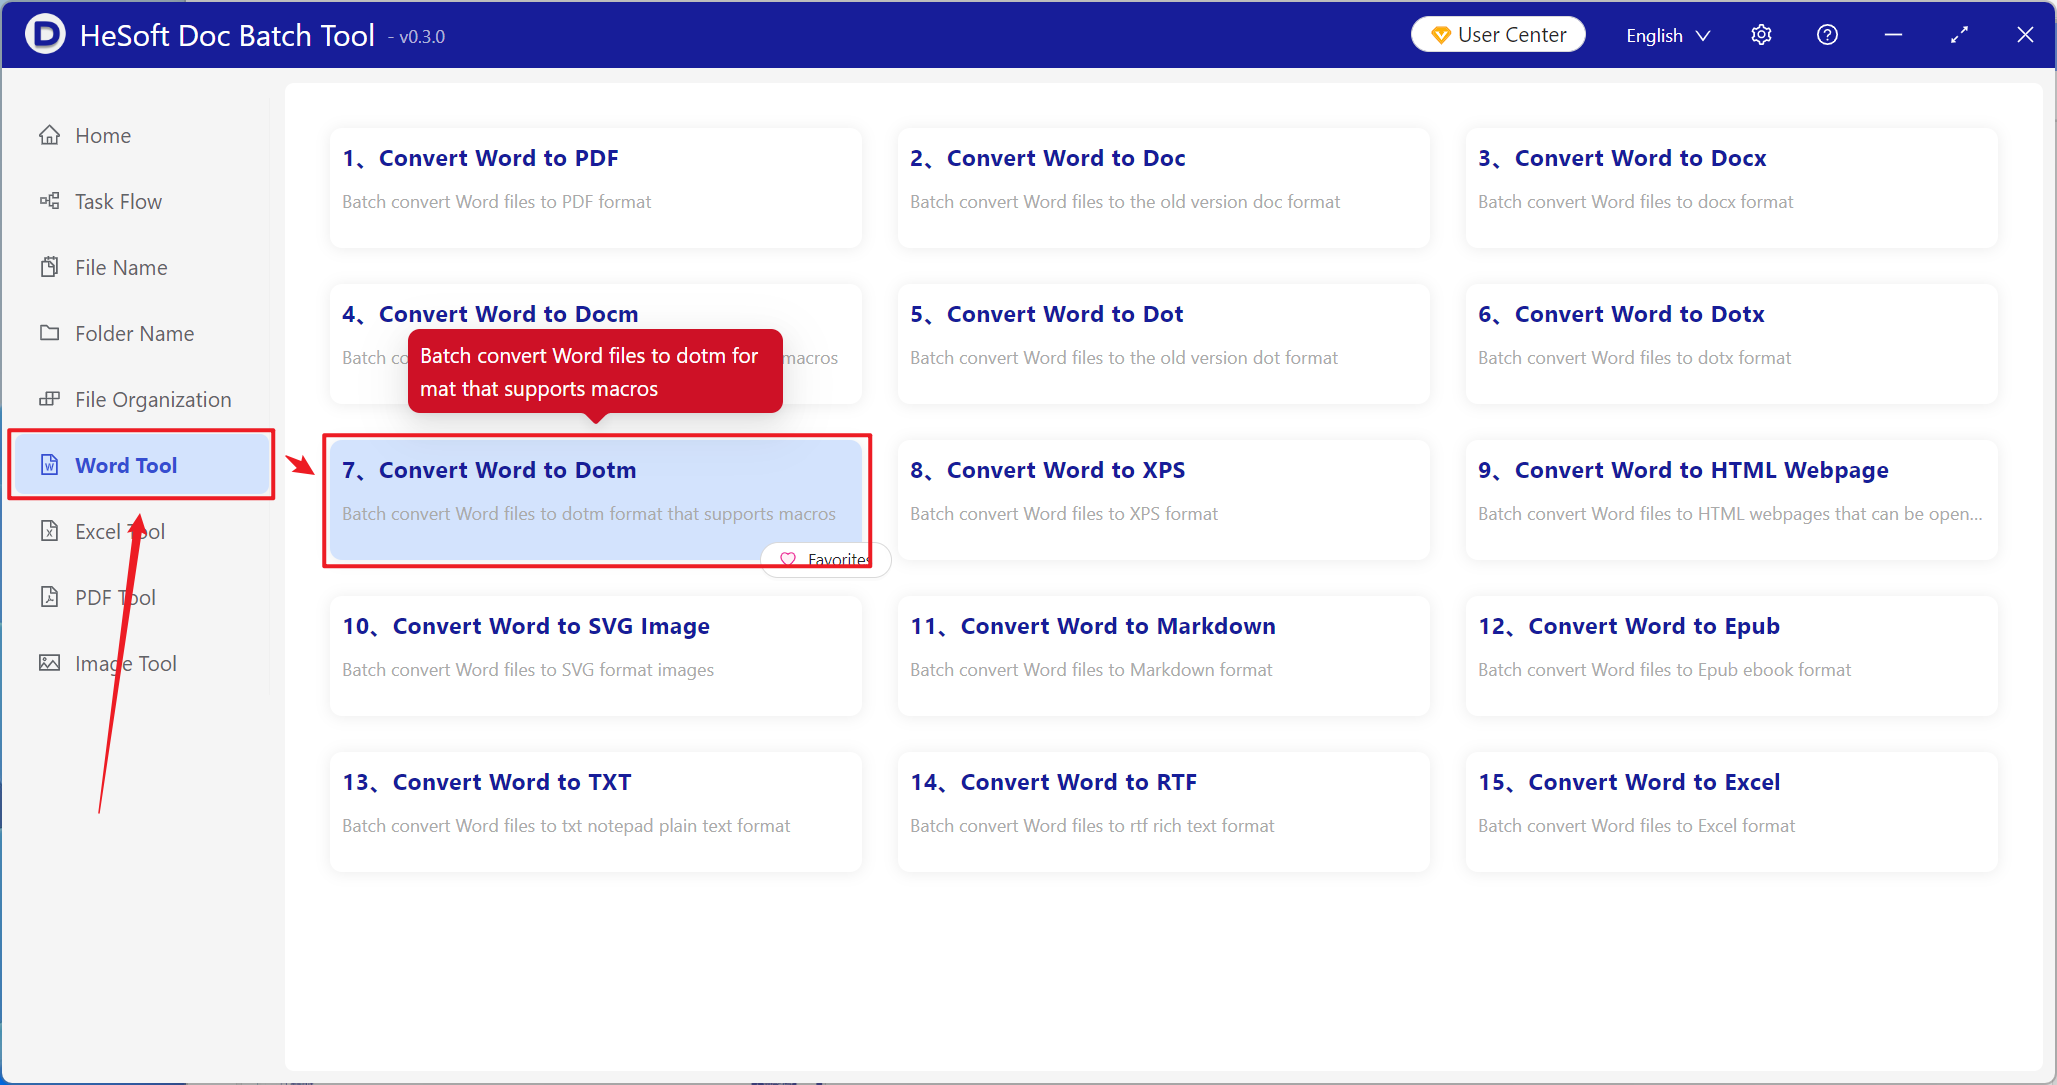Open the English language dropdown
The image size is (2057, 1085).
[x=1668, y=35]
